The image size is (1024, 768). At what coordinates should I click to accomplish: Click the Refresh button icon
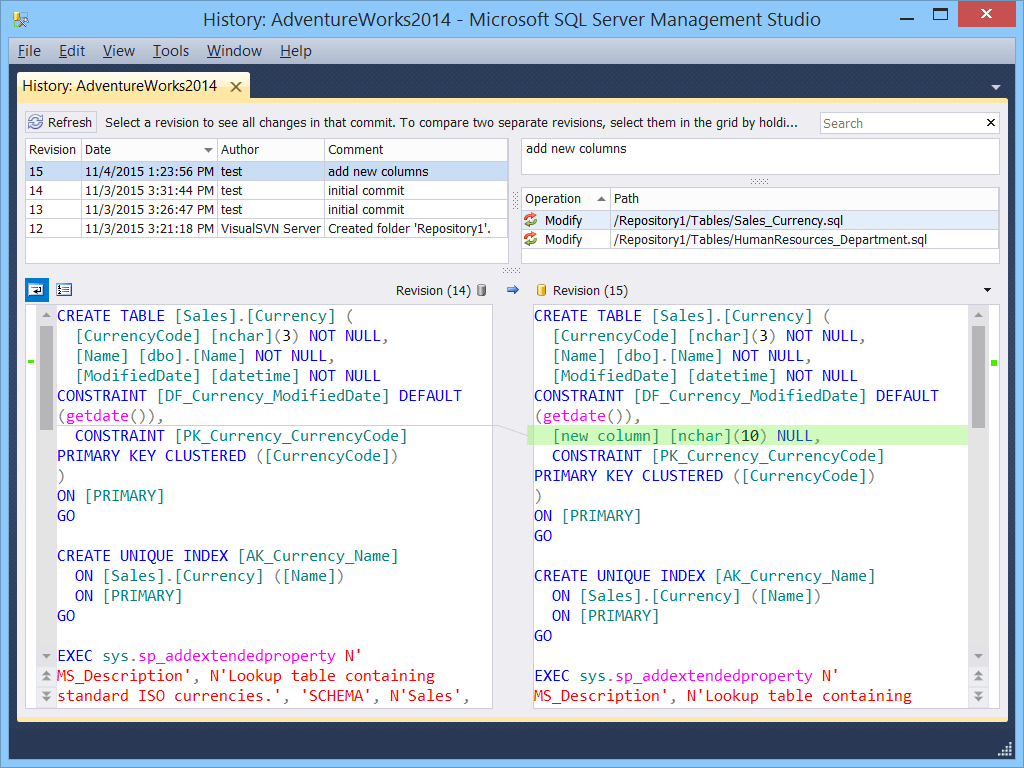click(x=36, y=123)
